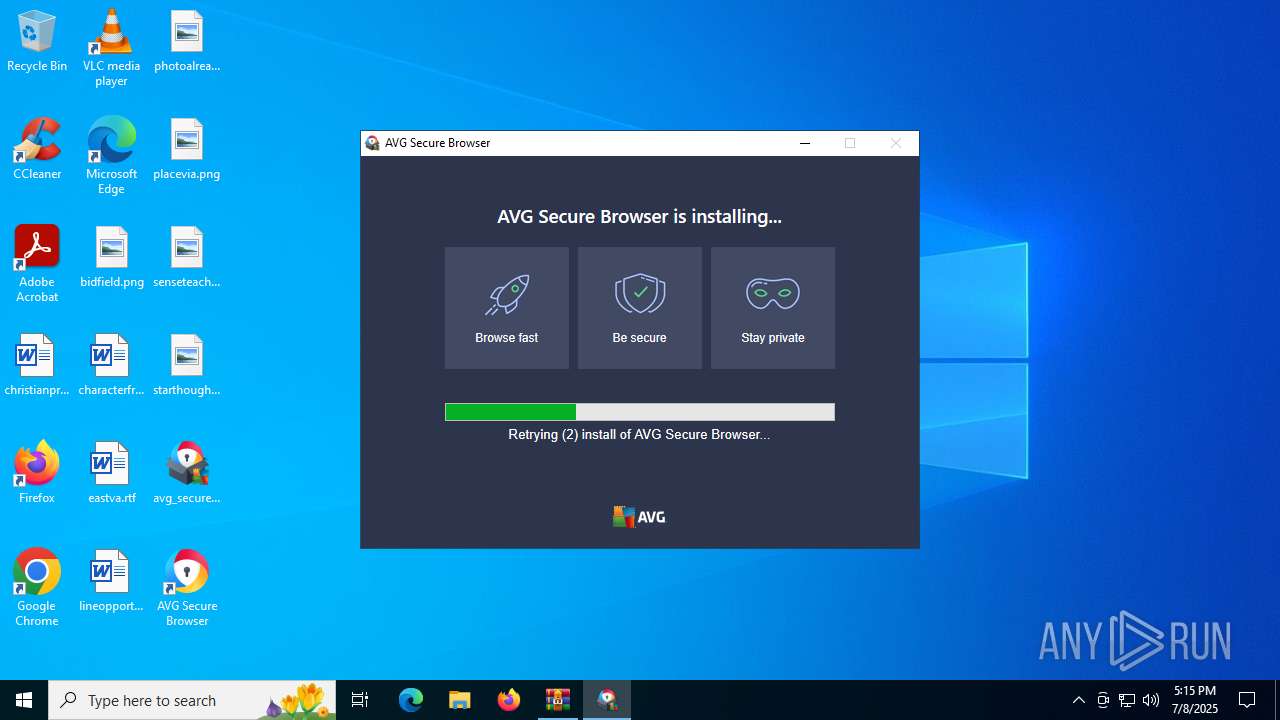The height and width of the screenshot is (720, 1280).
Task: Click the taskbar search box
Action: [x=192, y=700]
